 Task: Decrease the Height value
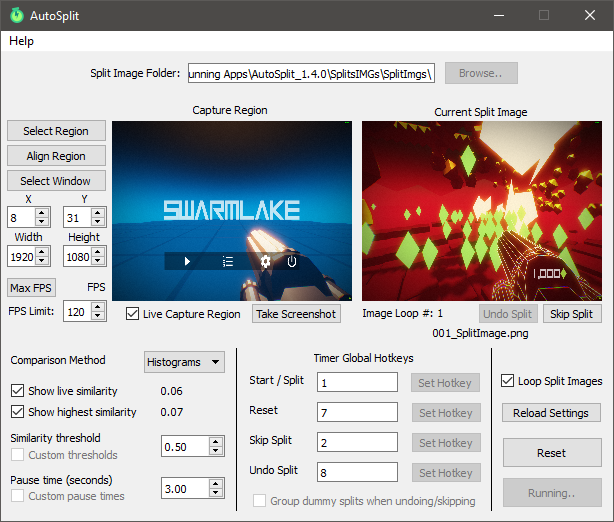[x=98, y=261]
